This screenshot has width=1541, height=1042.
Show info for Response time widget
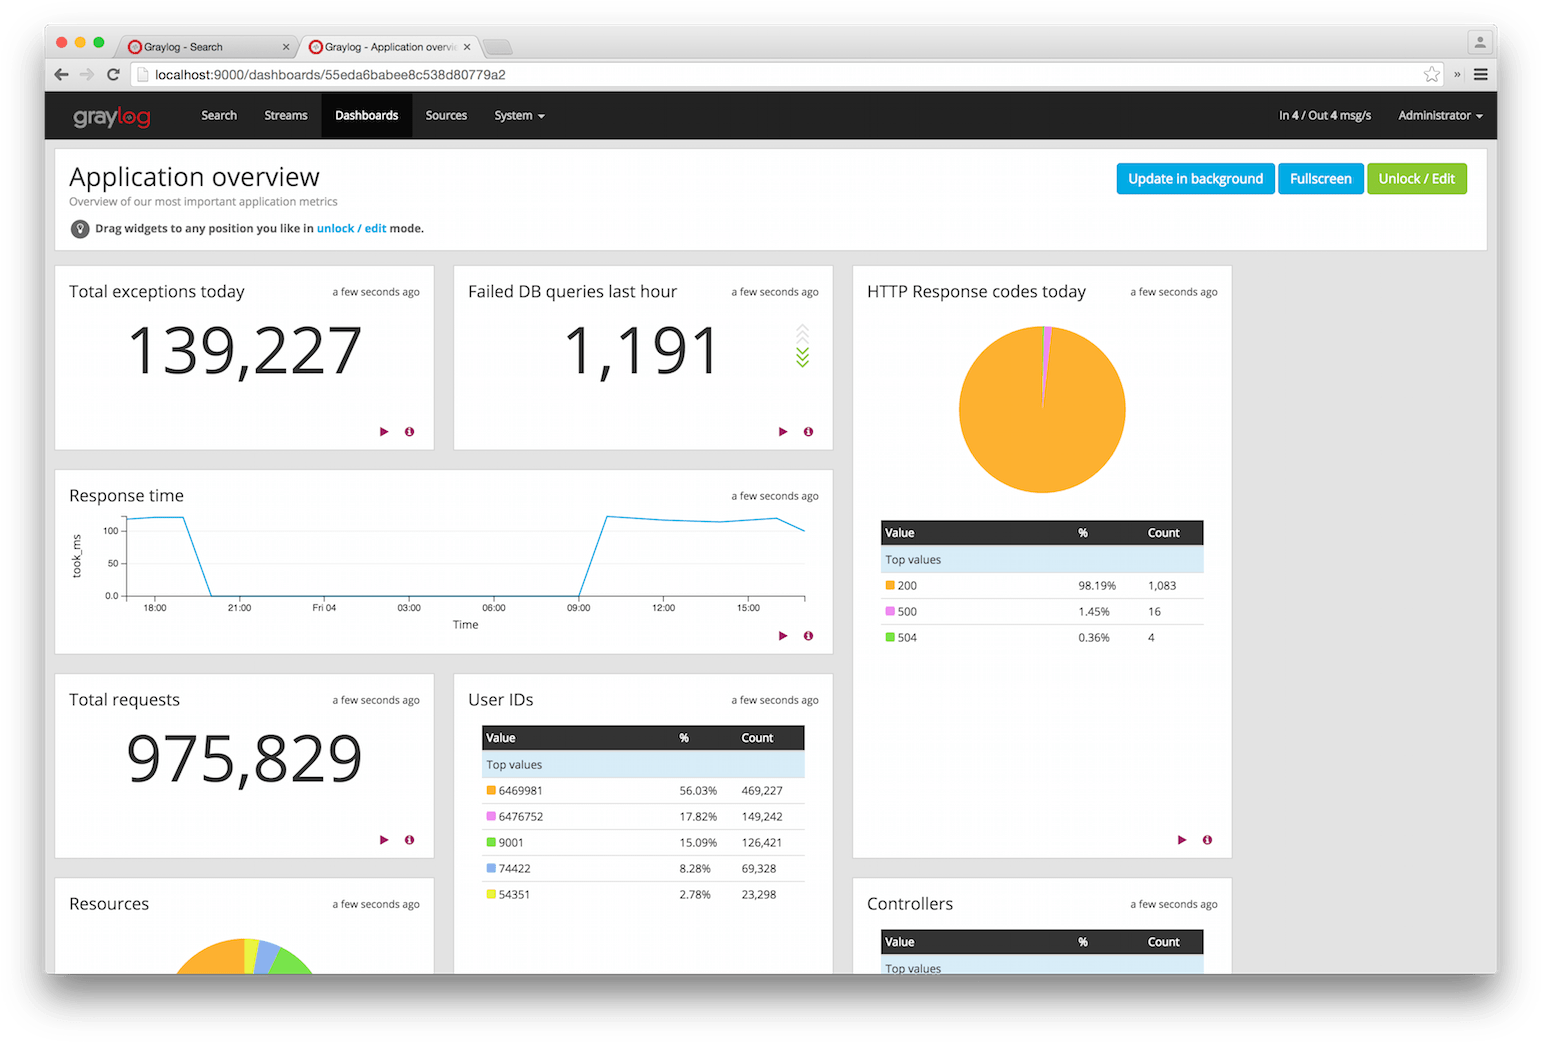pyautogui.click(x=808, y=636)
